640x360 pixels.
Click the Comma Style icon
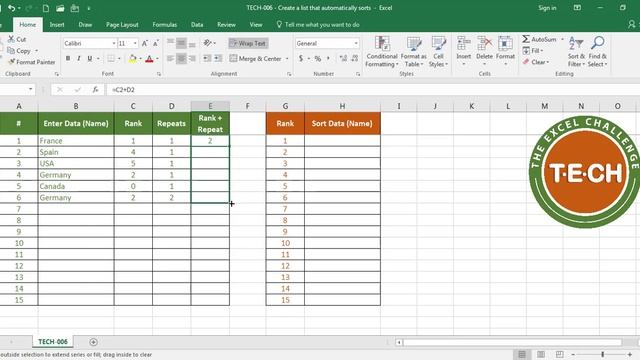point(328,59)
